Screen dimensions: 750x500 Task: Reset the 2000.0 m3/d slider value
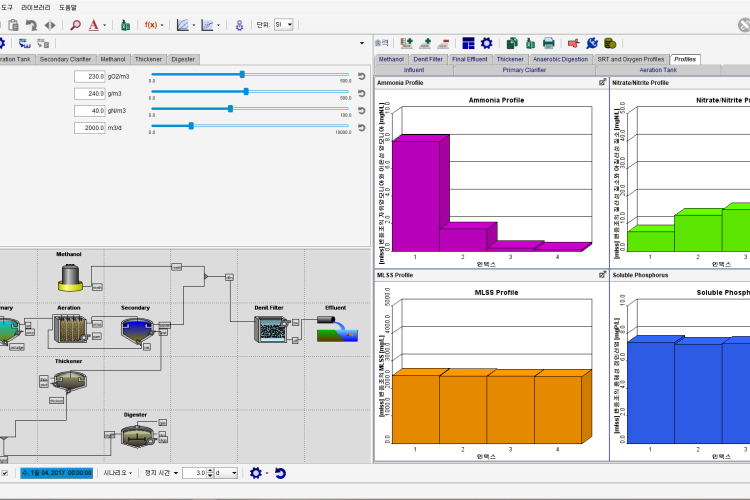coord(362,128)
